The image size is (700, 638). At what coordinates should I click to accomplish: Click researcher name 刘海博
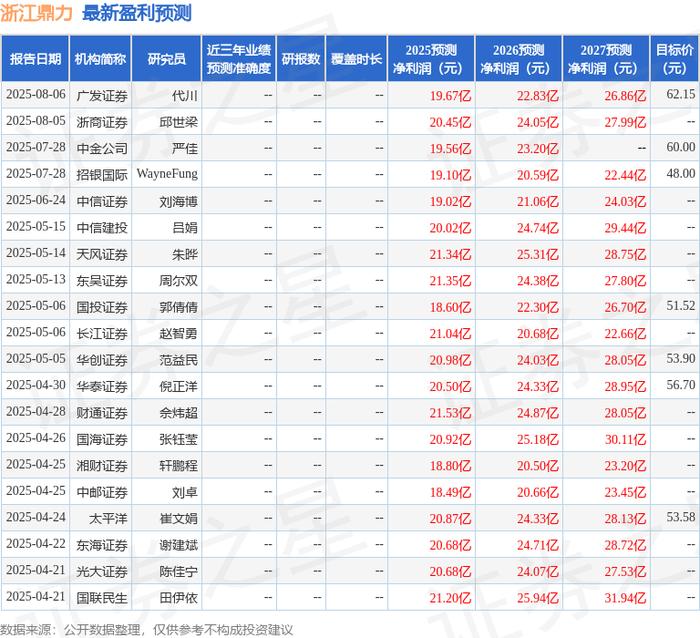click(179, 201)
